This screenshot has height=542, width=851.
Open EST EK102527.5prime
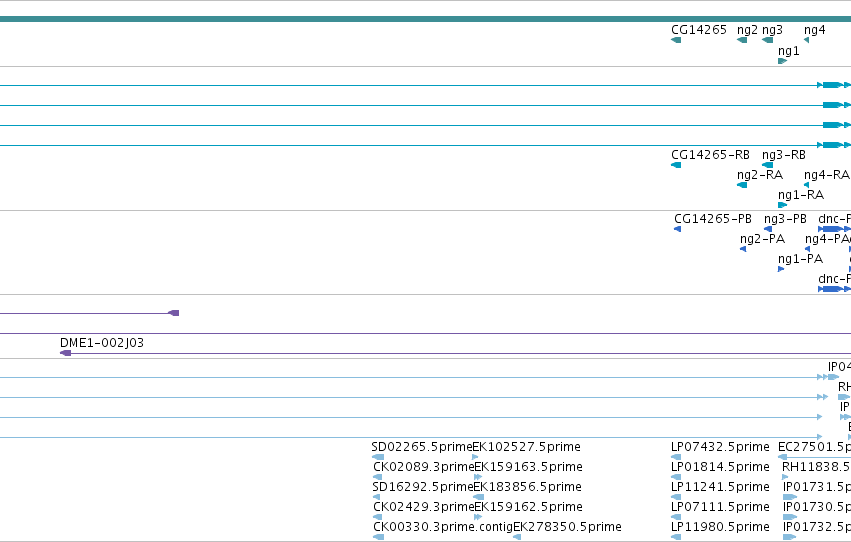[x=526, y=447]
